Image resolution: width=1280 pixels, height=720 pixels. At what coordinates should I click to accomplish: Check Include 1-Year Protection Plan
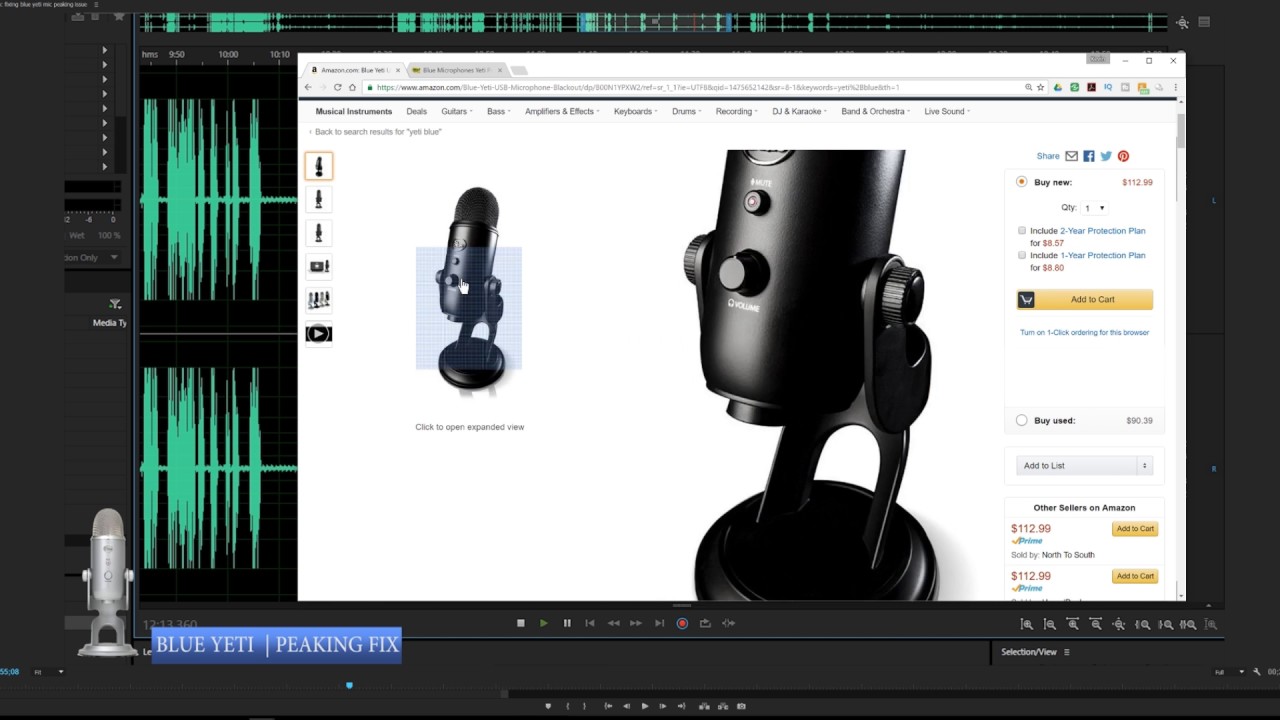pyautogui.click(x=1021, y=255)
